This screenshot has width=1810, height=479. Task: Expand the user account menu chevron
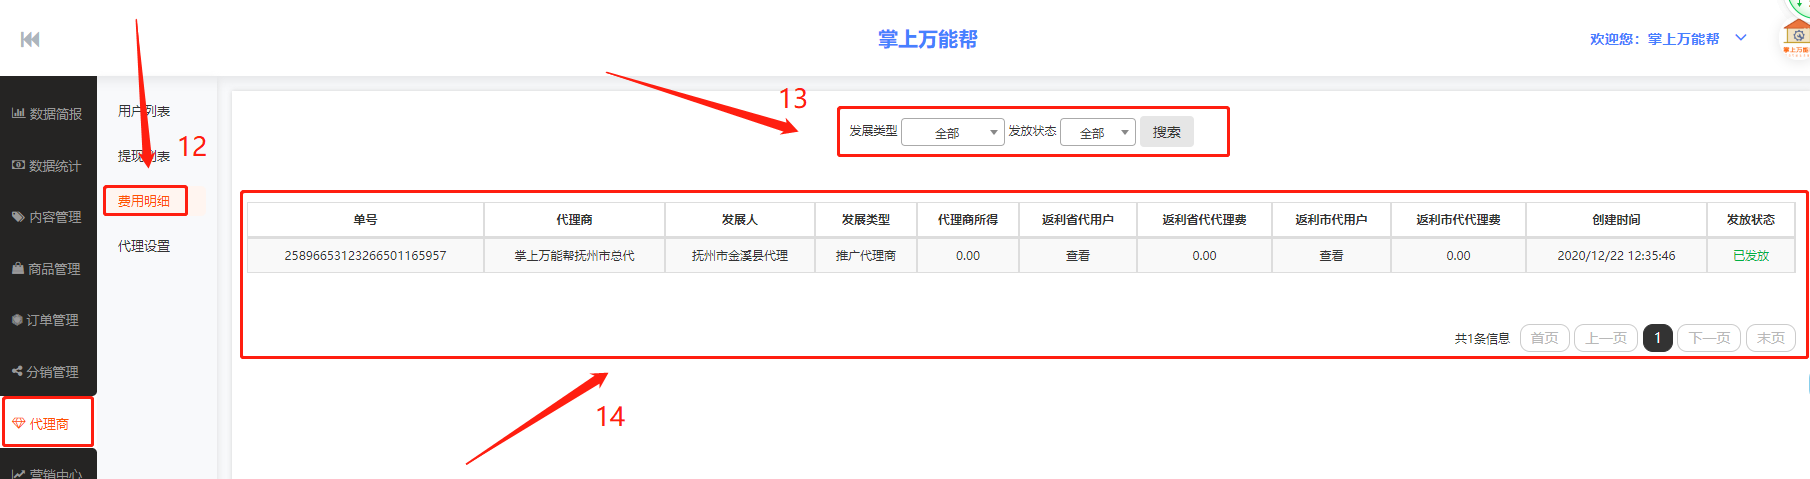click(x=1741, y=38)
